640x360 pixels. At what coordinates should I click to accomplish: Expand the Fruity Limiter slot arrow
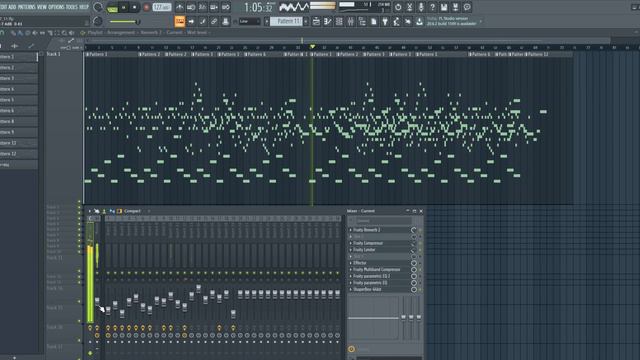pyautogui.click(x=351, y=250)
